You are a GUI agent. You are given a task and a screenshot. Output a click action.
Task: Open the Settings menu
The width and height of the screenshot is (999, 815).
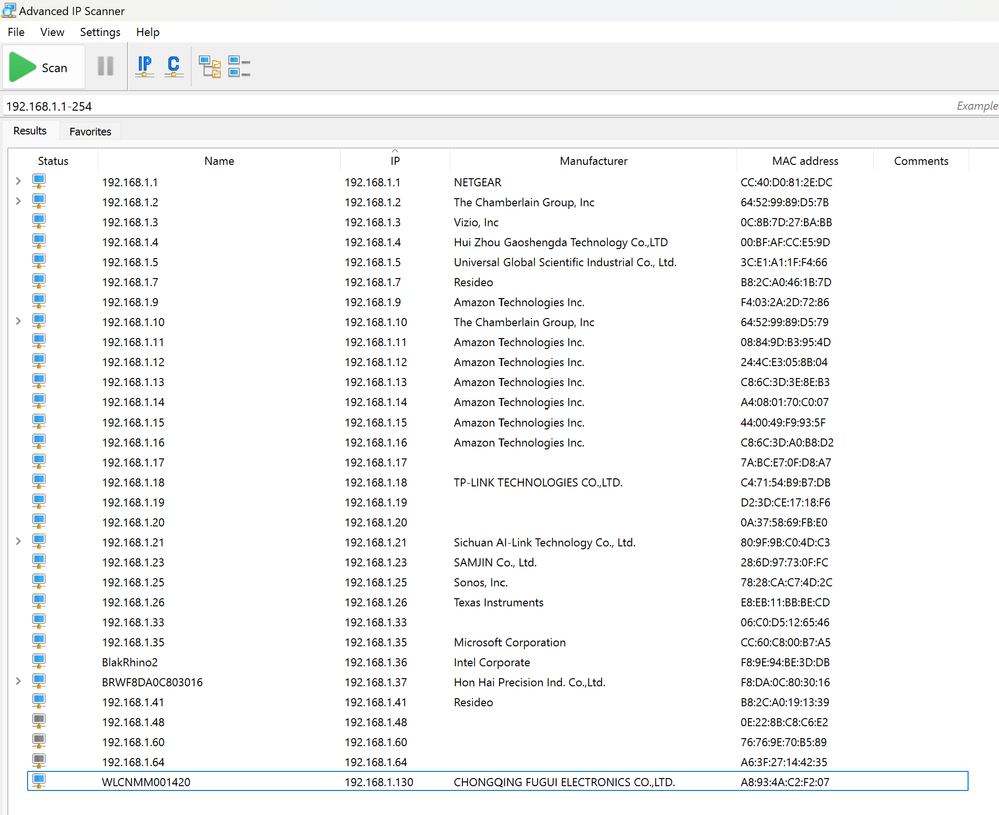click(100, 32)
